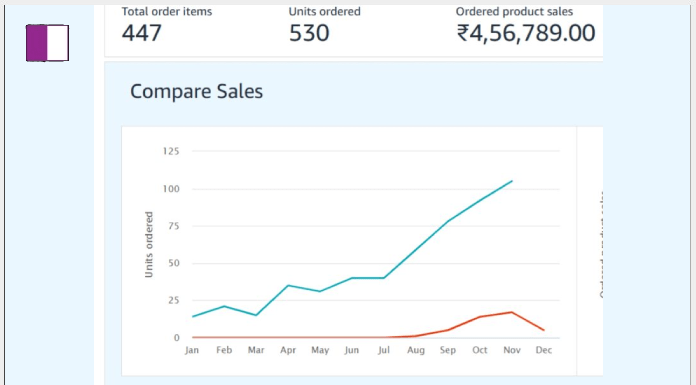Click the Units ordered summary label
This screenshot has width=696, height=385.
pos(324,12)
